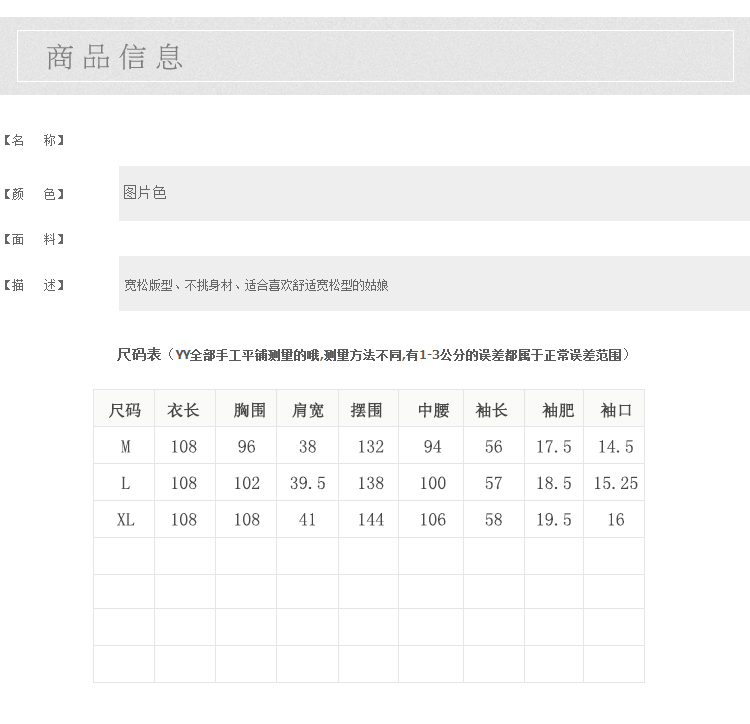The height and width of the screenshot is (724, 750).
Task: Click the 宽松版型 description text
Action: [x=256, y=285]
